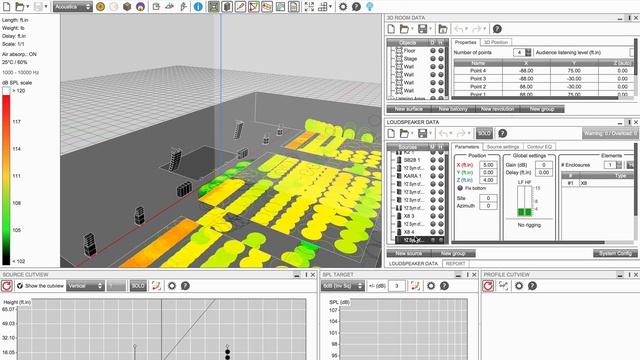Switch to the Source settings tab
The height and width of the screenshot is (360, 640).
(x=503, y=147)
